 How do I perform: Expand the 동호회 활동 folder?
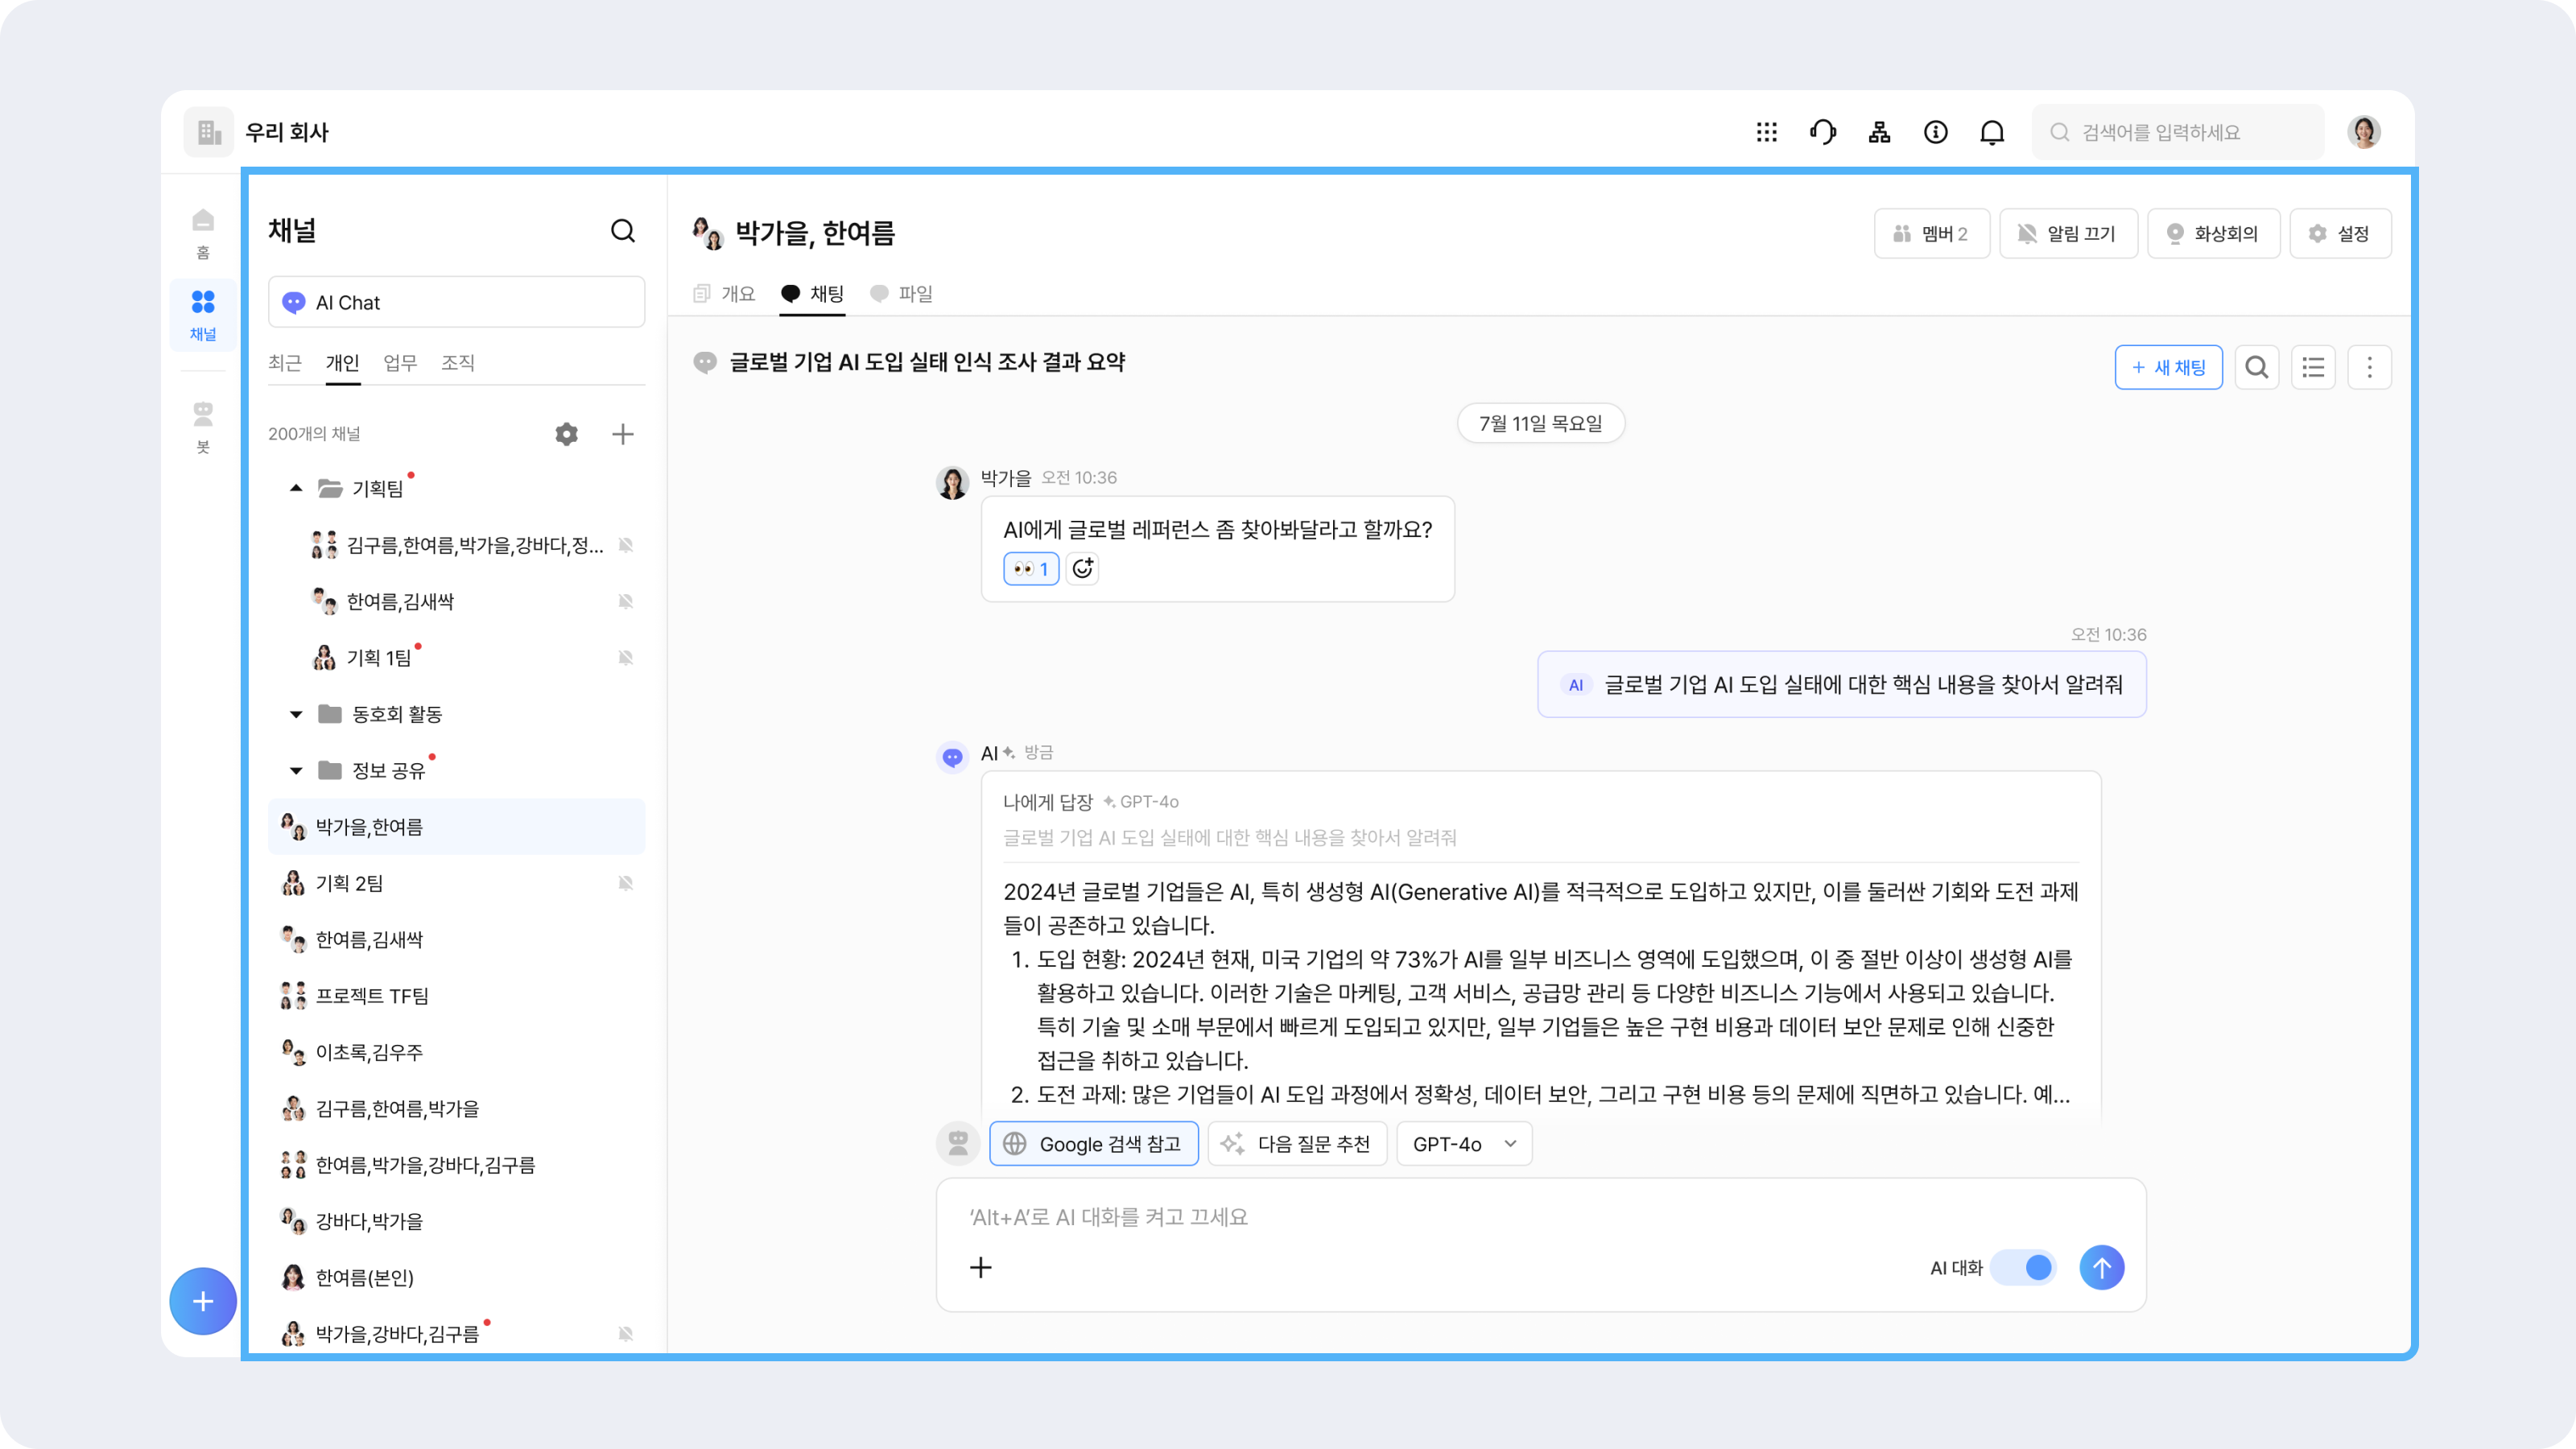[x=296, y=714]
